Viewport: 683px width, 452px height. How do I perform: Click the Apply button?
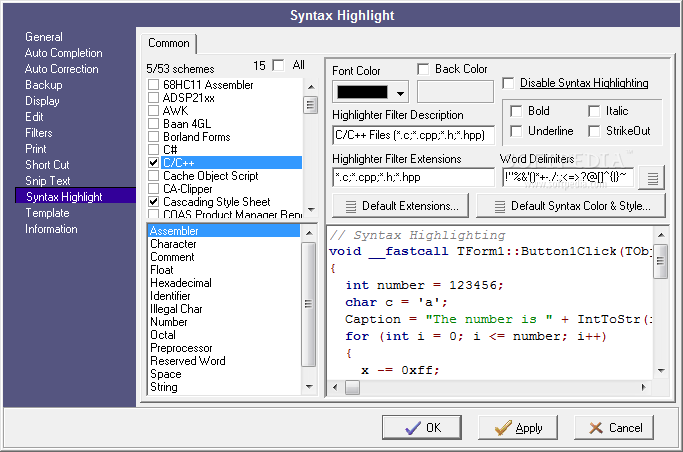point(518,428)
